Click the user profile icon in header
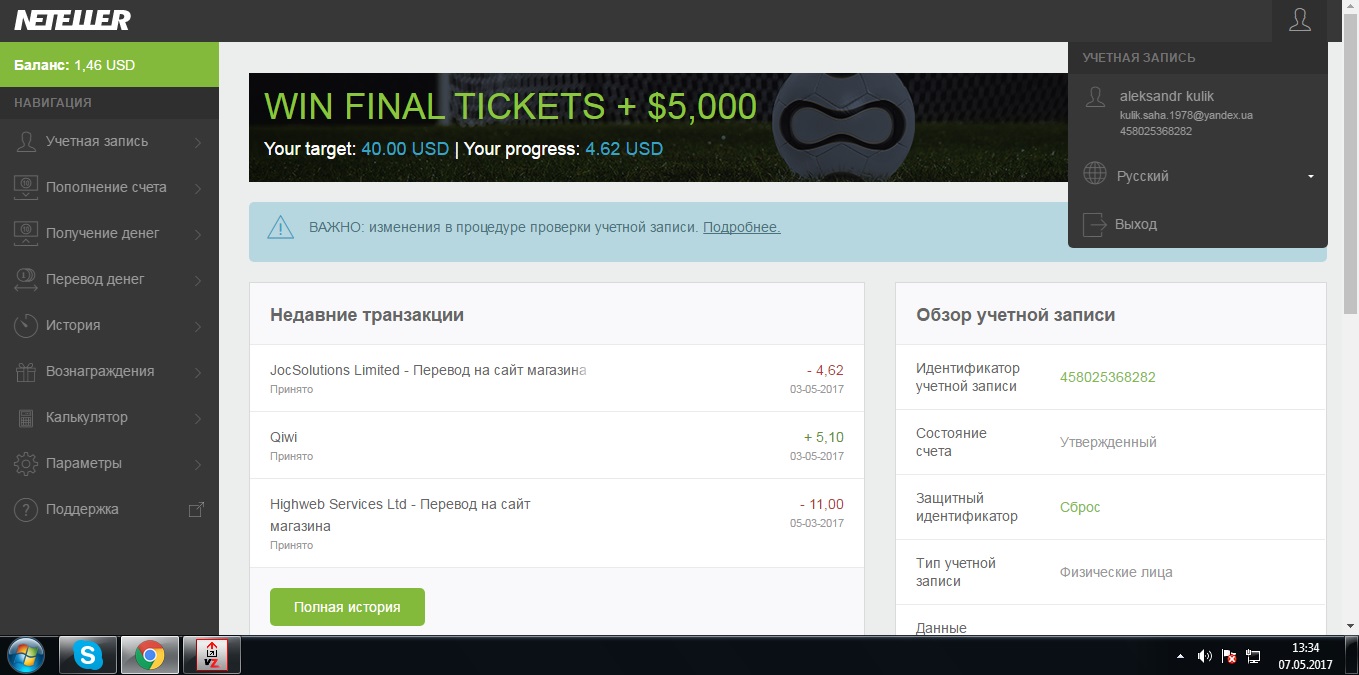 click(x=1299, y=20)
